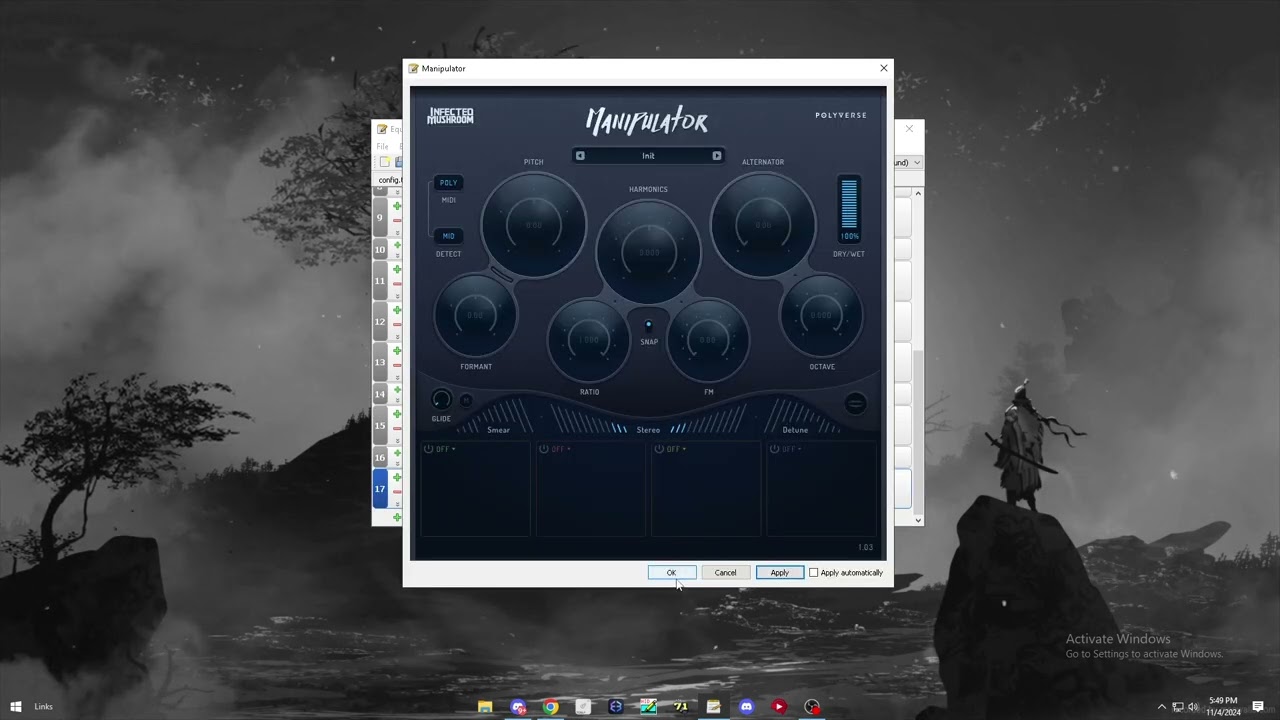This screenshot has width=1280, height=720.
Task: Click the Polyverse brand logo
Action: point(841,115)
